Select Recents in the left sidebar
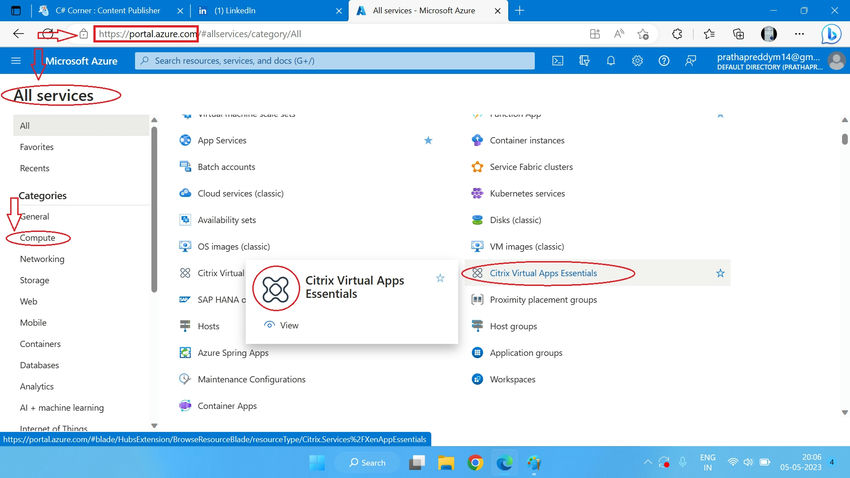Image resolution: width=850 pixels, height=478 pixels. [34, 168]
